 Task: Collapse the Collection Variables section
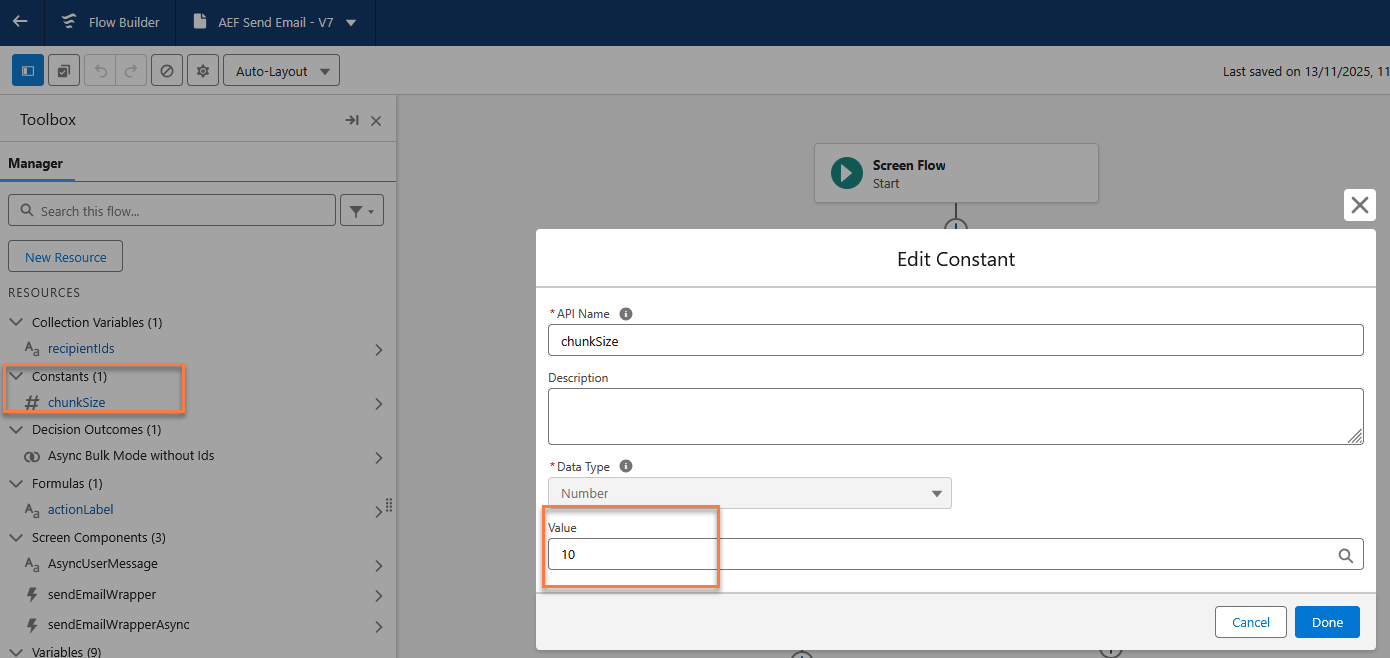16,322
